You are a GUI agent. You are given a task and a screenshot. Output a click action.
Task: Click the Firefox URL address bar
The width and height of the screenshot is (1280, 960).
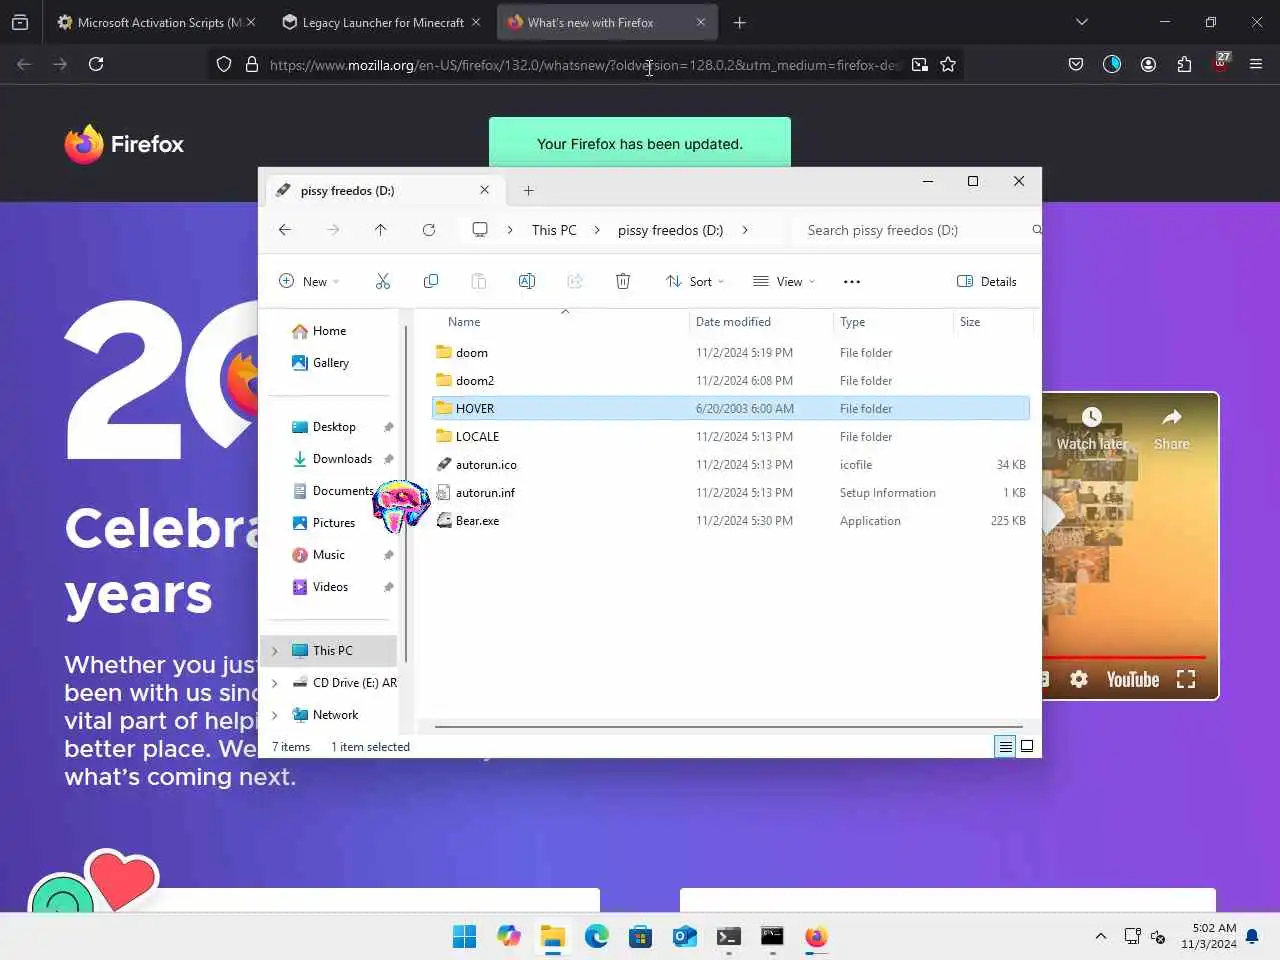pyautogui.click(x=584, y=64)
